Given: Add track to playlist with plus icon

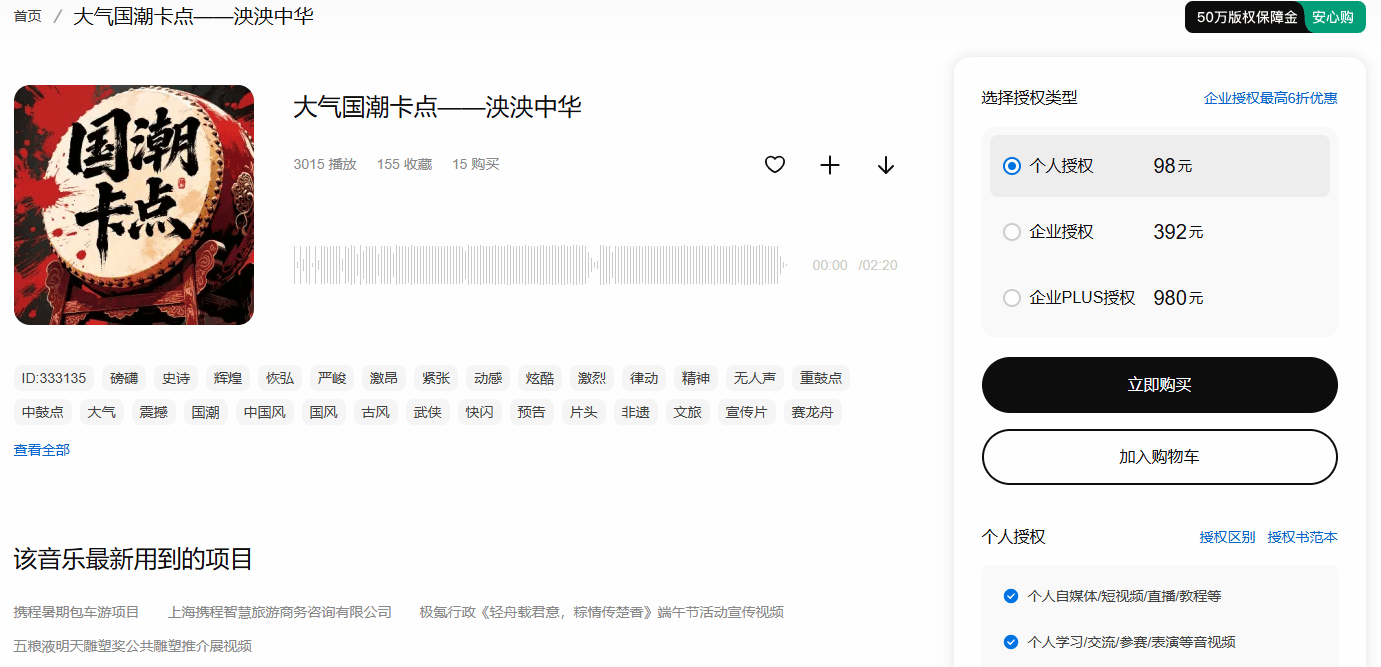Looking at the screenshot, I should [830, 165].
